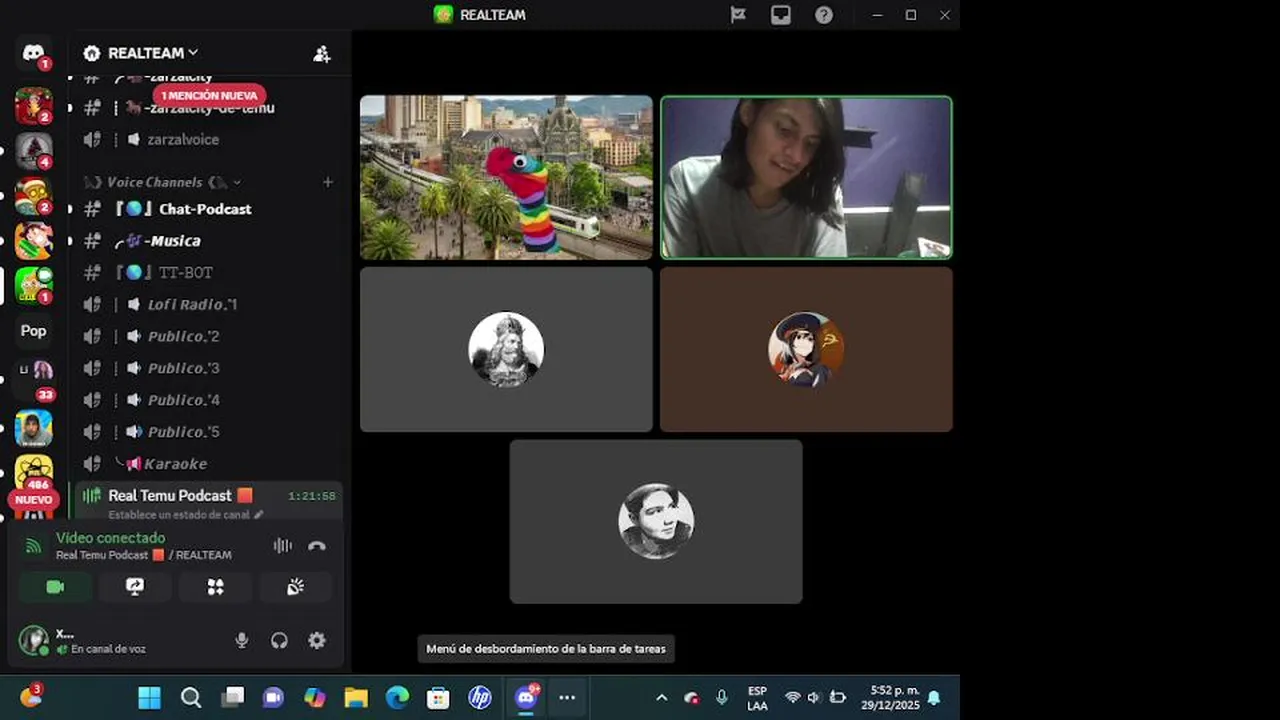This screenshot has height=720, width=1280.
Task: Join the Lofi Radio voice channel
Action: click(x=207, y=304)
